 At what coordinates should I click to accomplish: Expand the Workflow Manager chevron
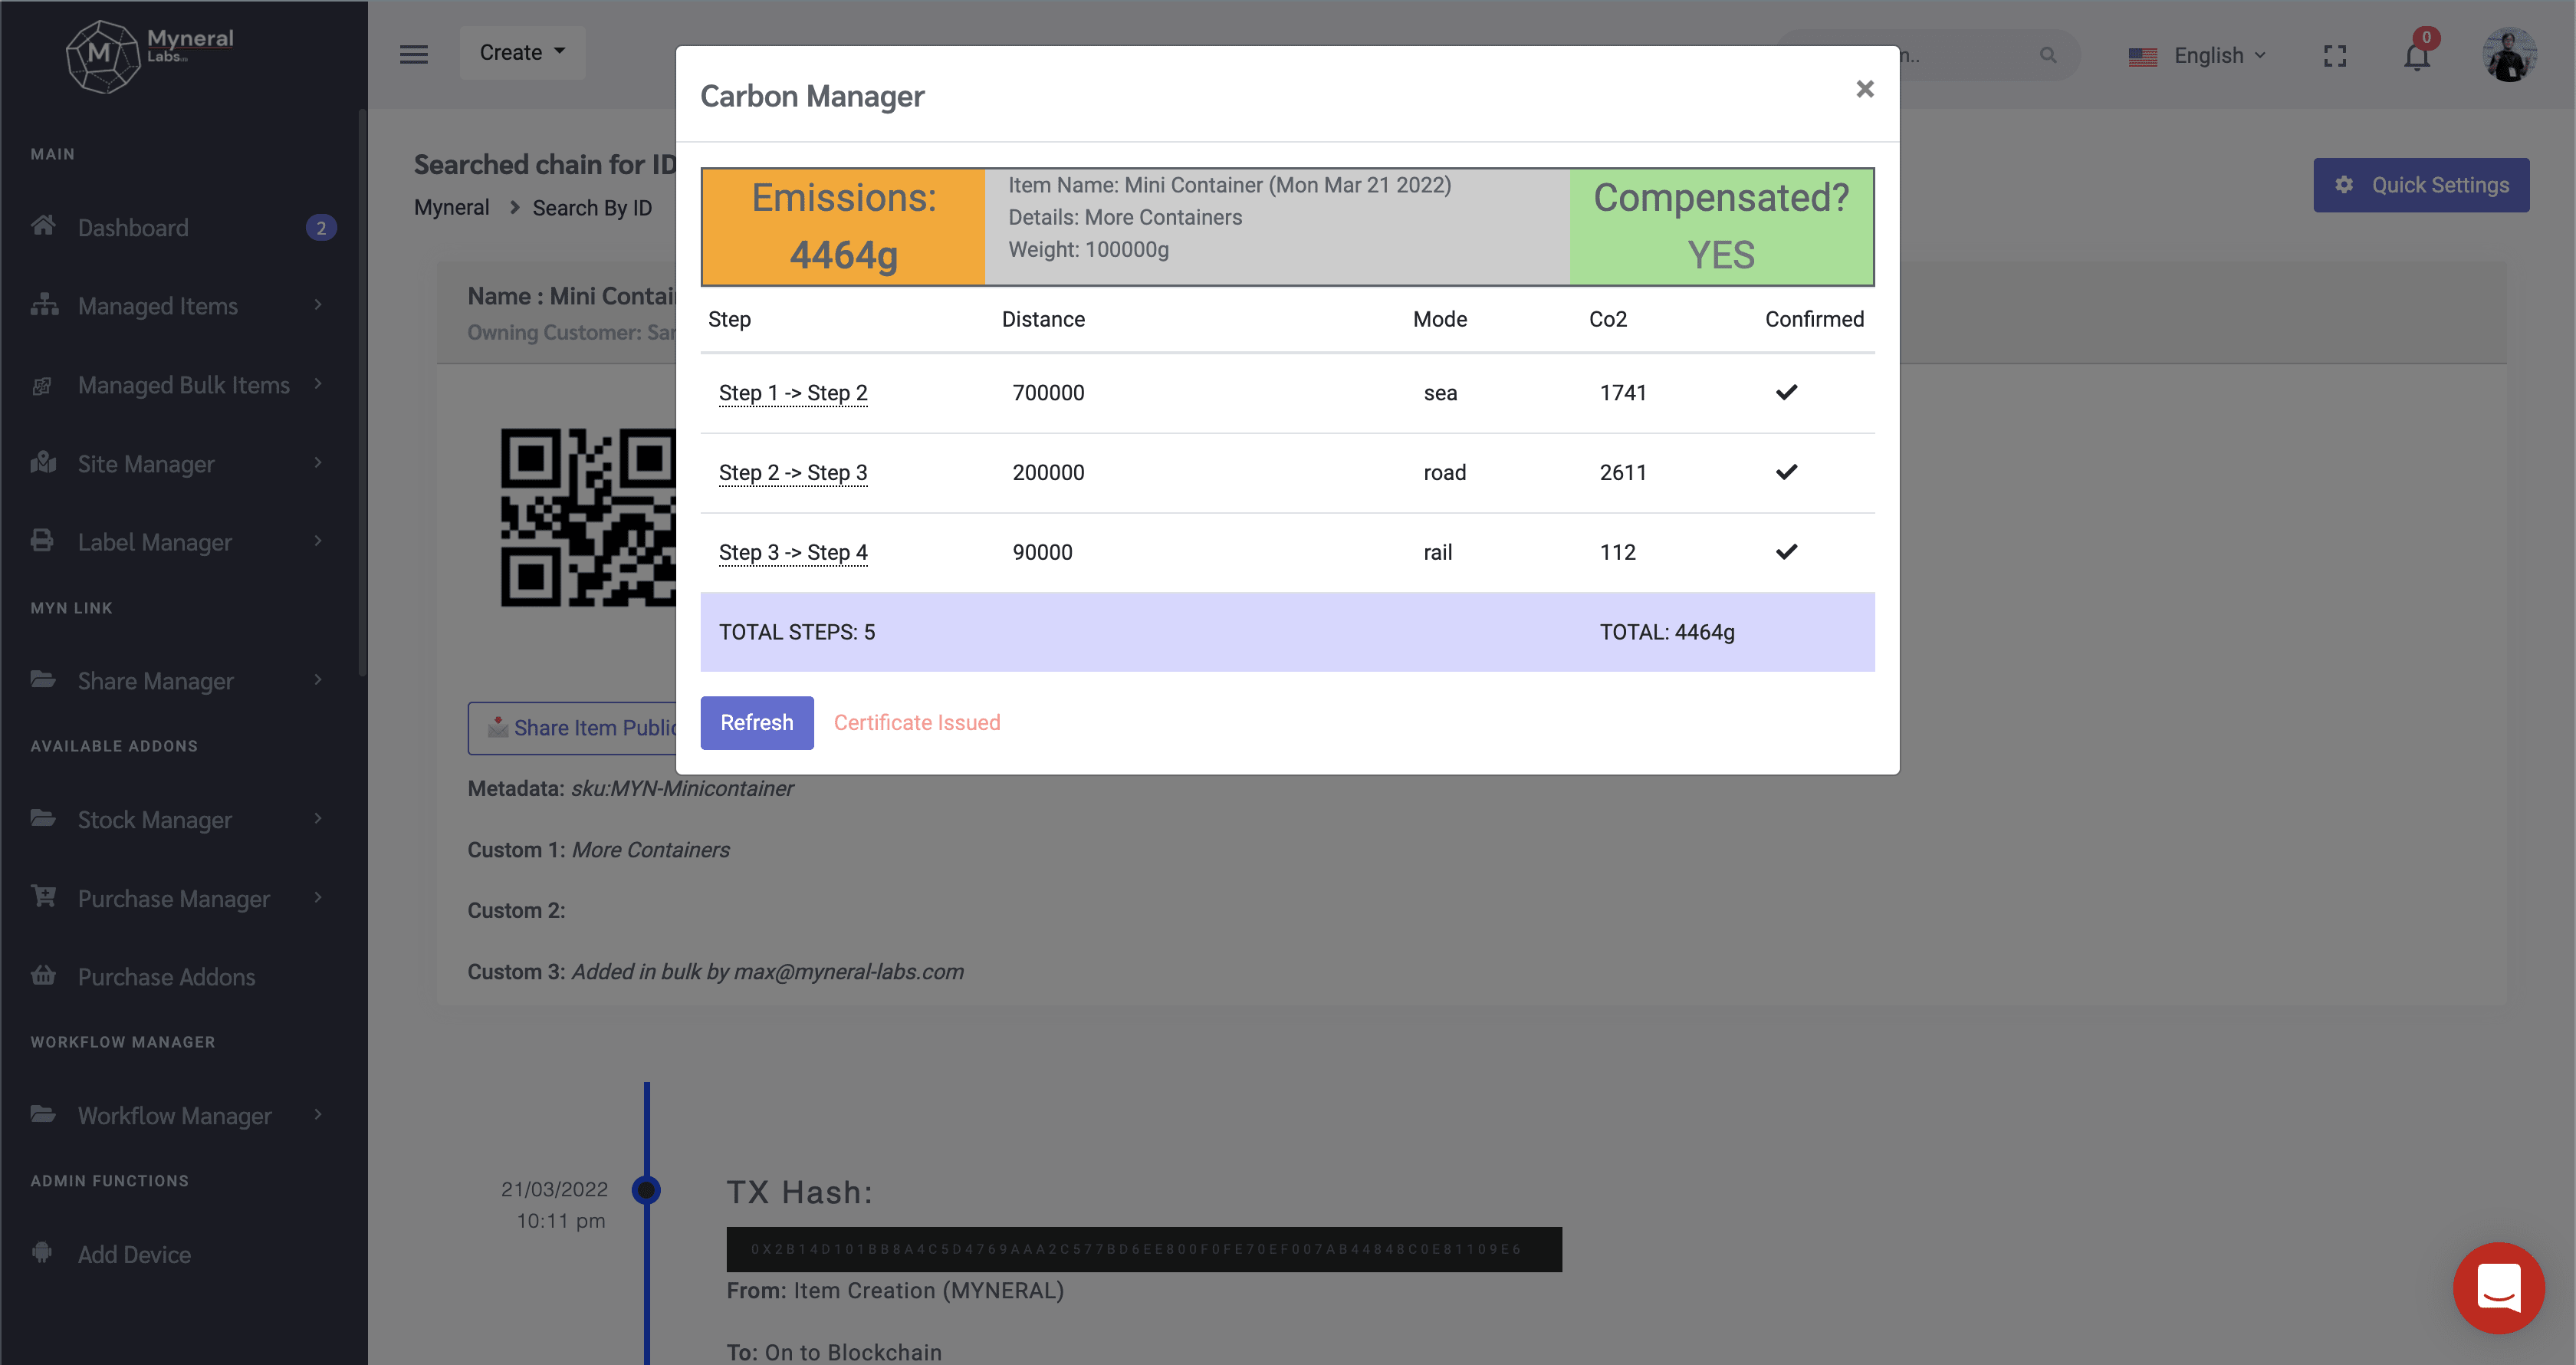tap(318, 1114)
